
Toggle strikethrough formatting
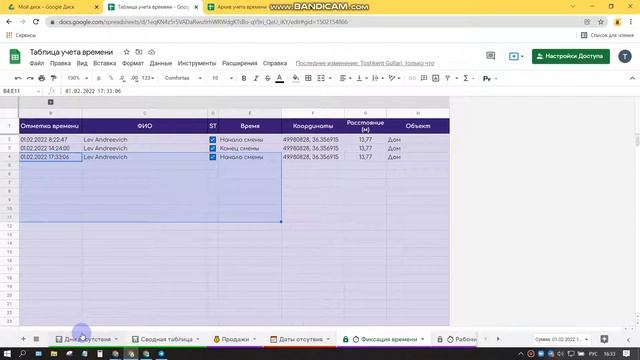pos(267,78)
